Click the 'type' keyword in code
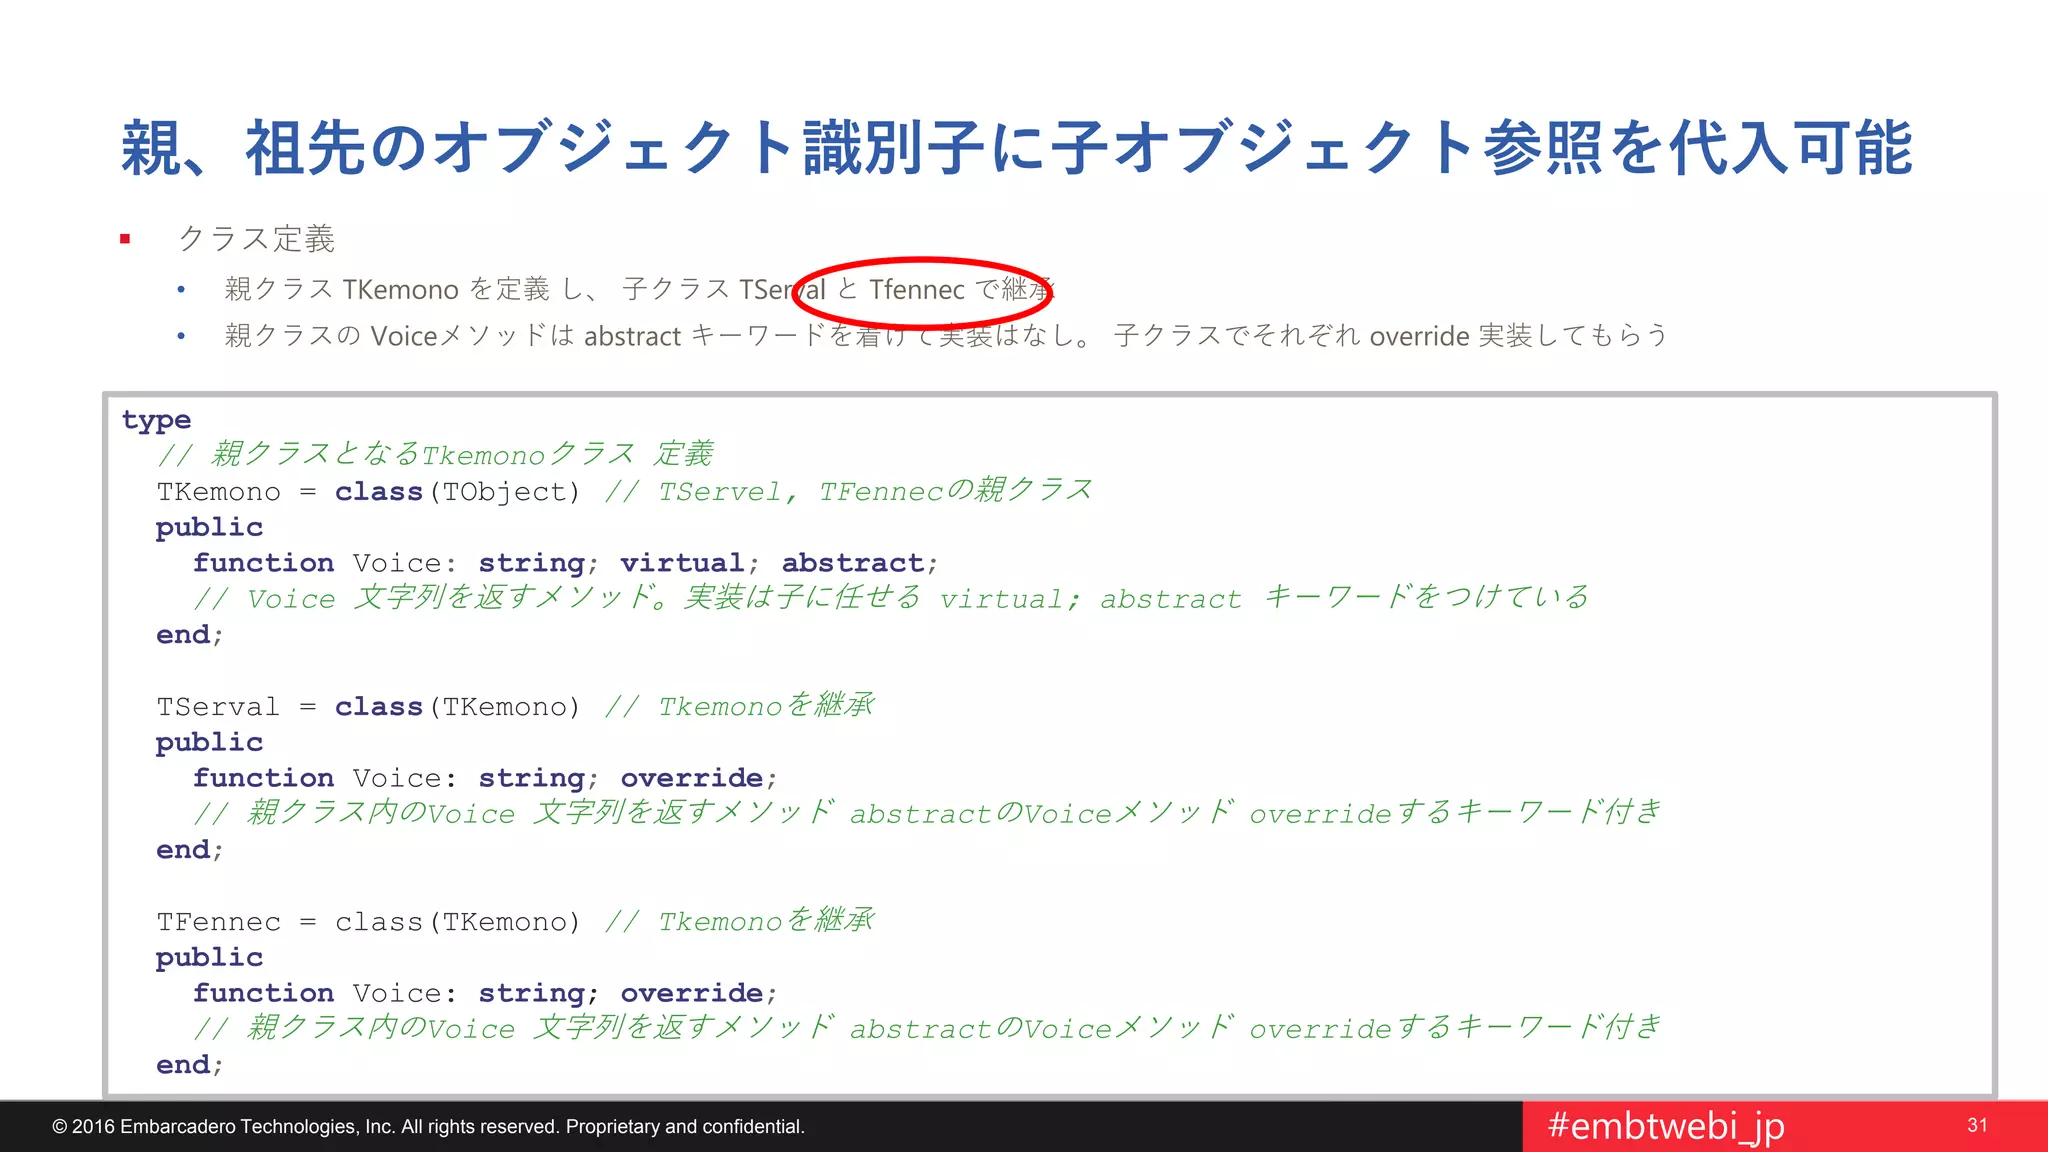 point(156,420)
